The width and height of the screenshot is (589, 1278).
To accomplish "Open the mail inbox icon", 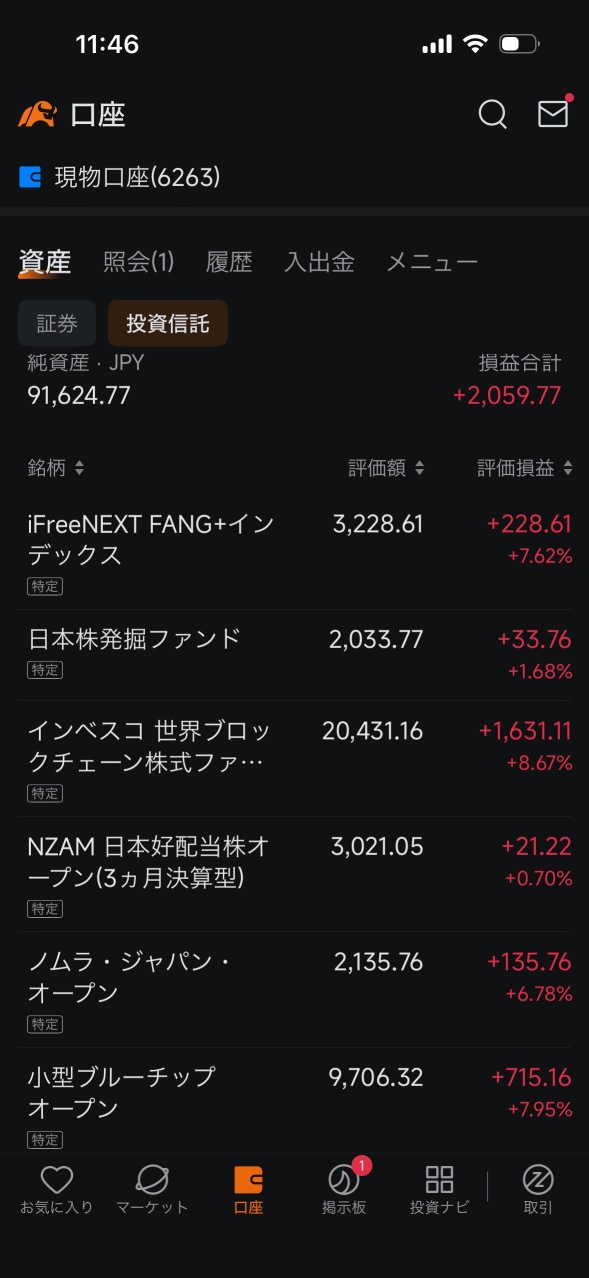I will 553,113.
